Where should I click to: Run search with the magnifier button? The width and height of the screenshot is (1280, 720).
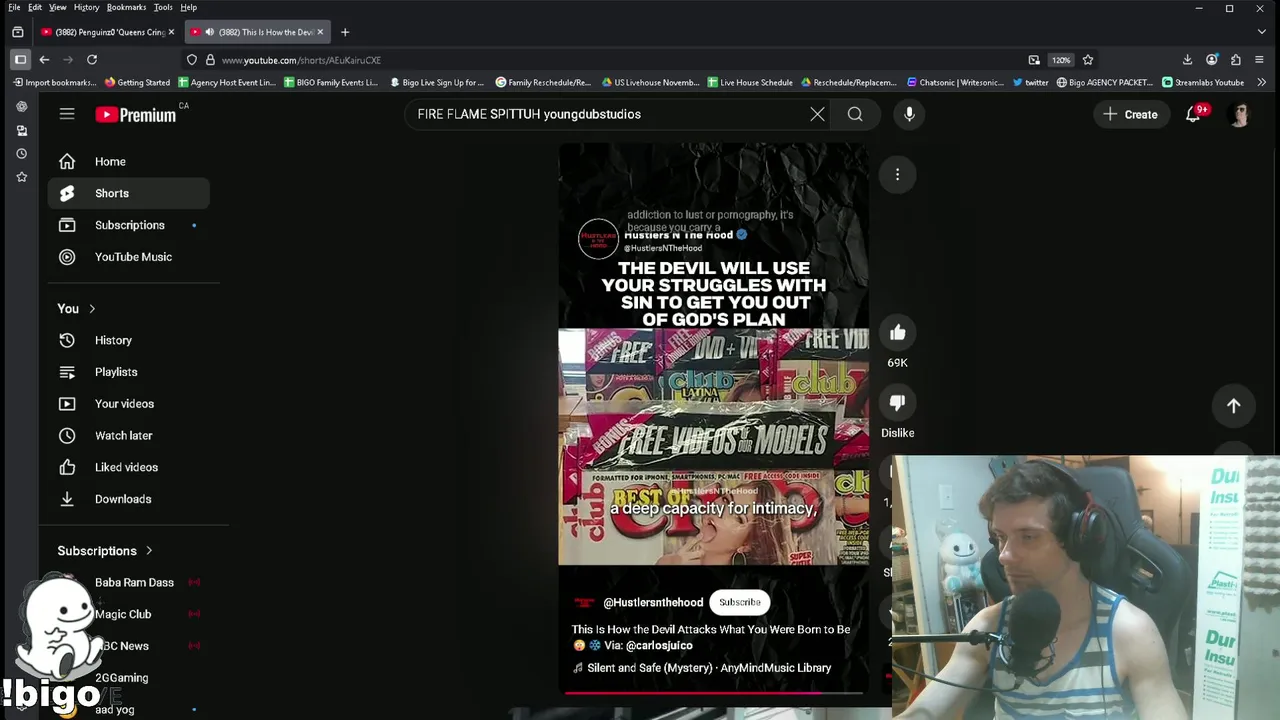click(855, 114)
